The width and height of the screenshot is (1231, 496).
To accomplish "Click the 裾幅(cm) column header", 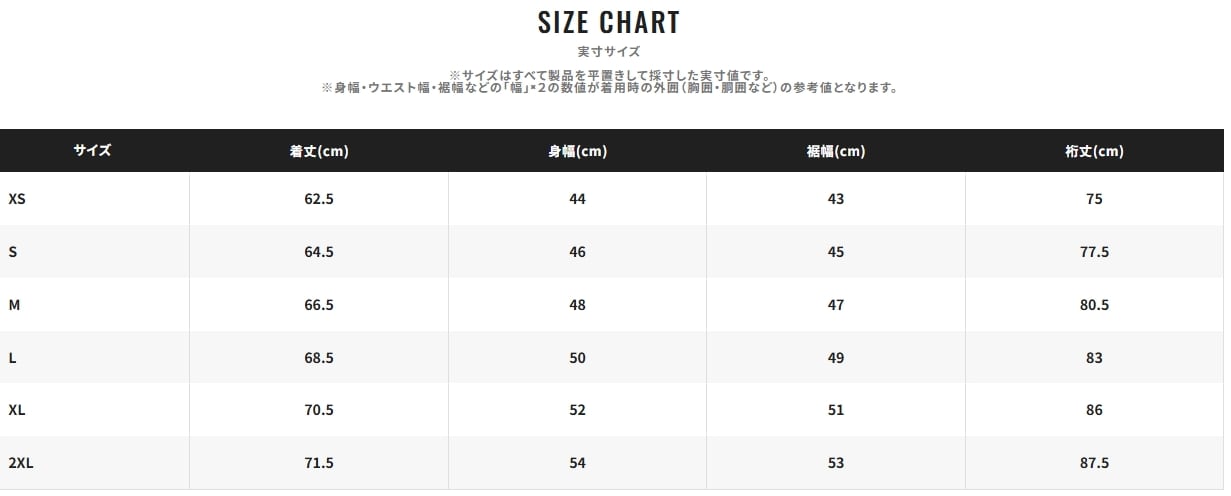I will point(836,152).
